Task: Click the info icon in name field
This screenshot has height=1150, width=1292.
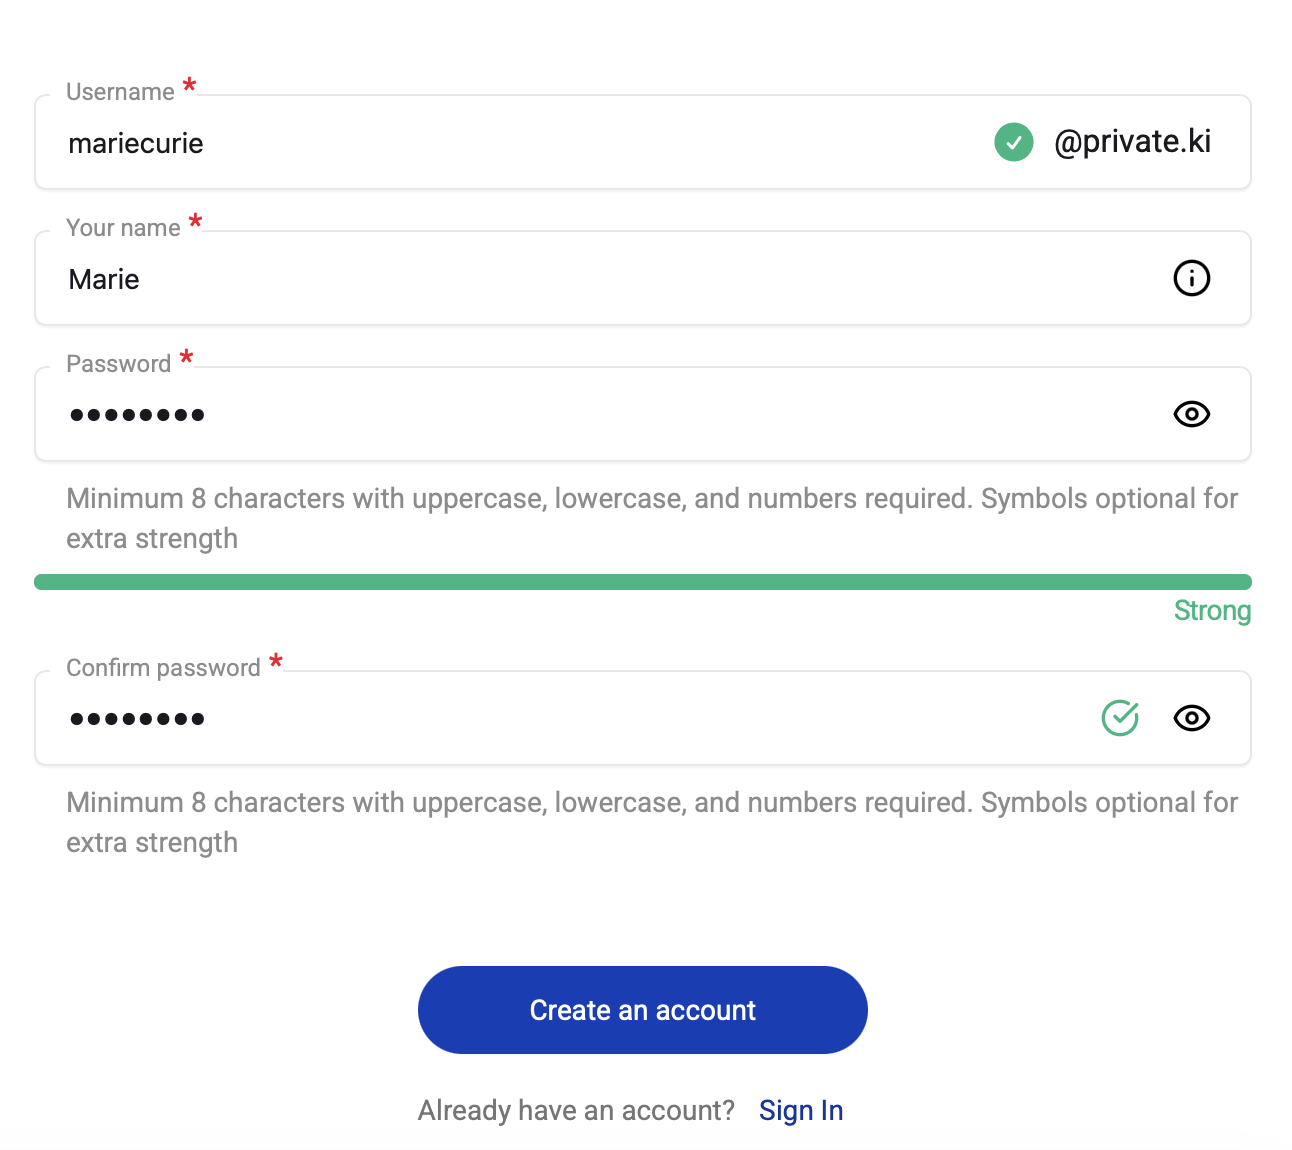Action: 1191,278
